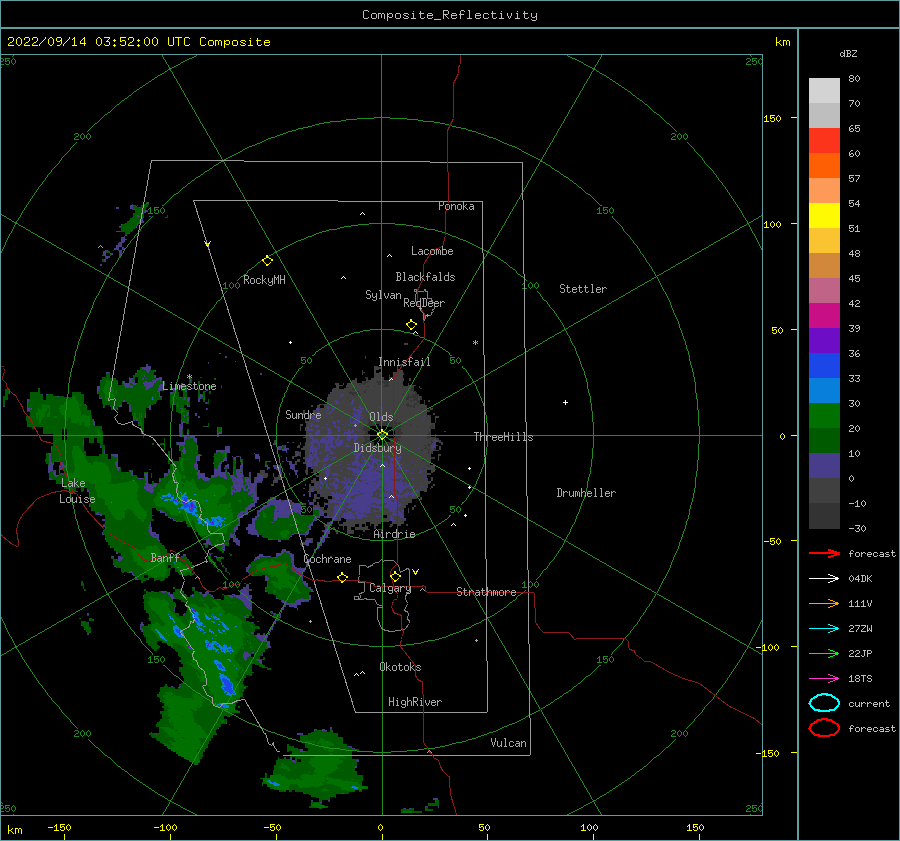Click the Okotoks town label

[400, 667]
